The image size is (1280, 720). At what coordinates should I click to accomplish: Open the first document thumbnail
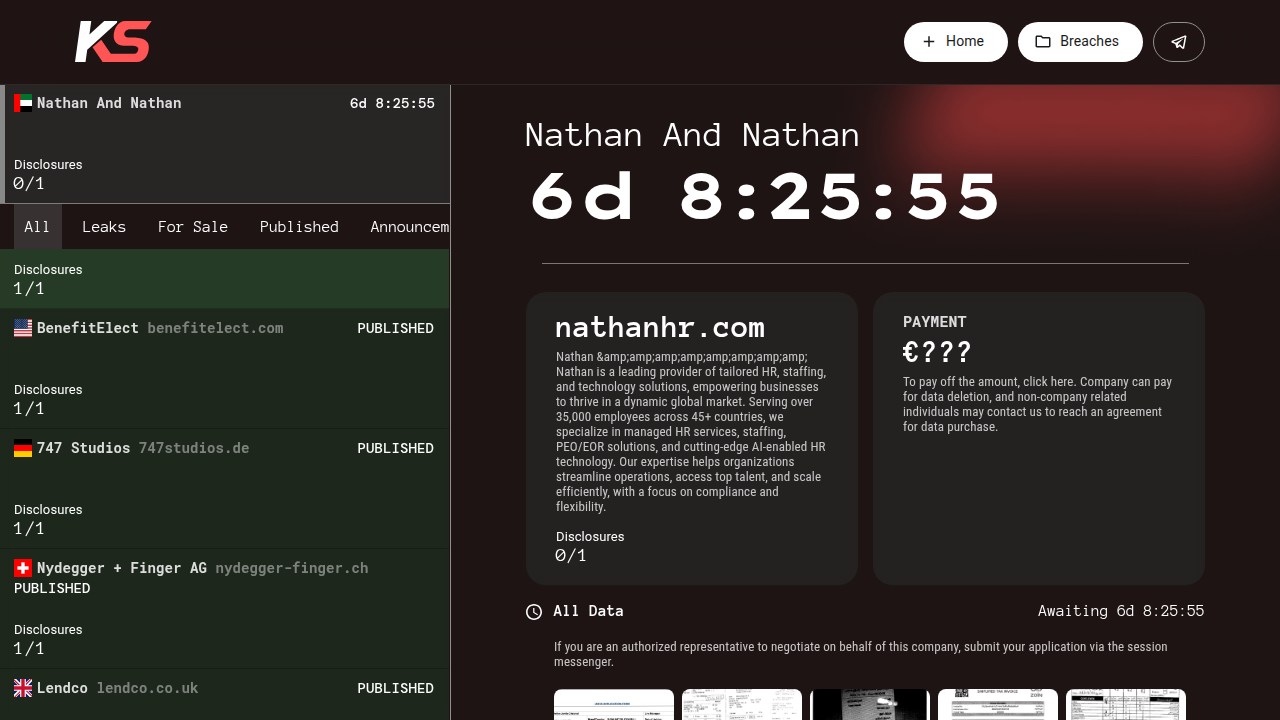[614, 704]
